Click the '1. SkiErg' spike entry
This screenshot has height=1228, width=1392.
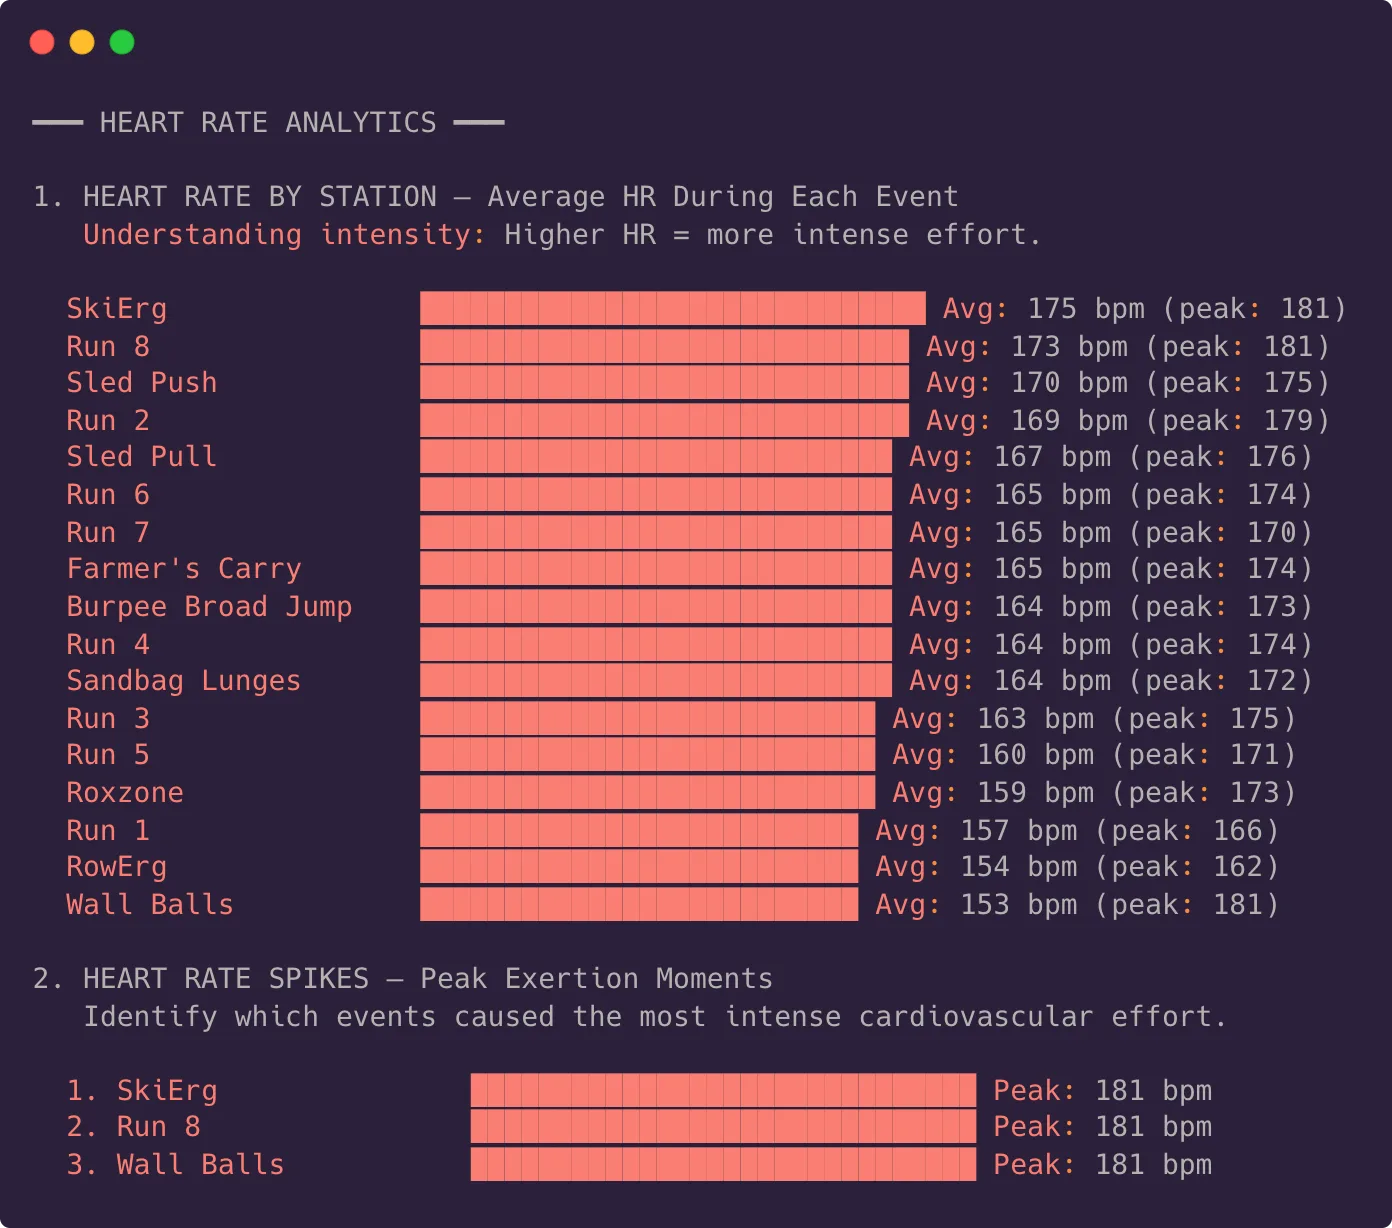[142, 1091]
